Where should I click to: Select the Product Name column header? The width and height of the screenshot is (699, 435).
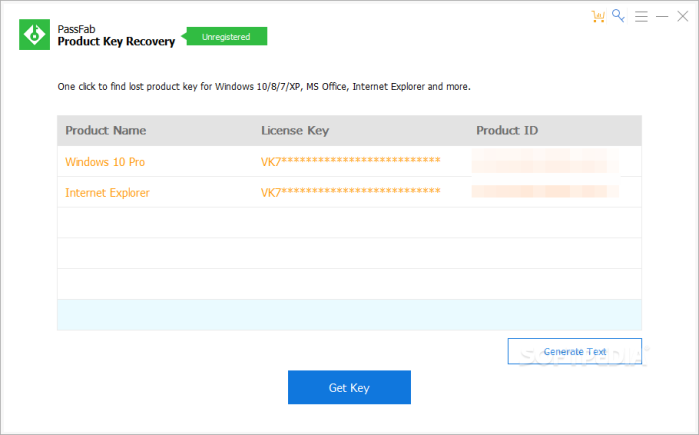click(106, 131)
